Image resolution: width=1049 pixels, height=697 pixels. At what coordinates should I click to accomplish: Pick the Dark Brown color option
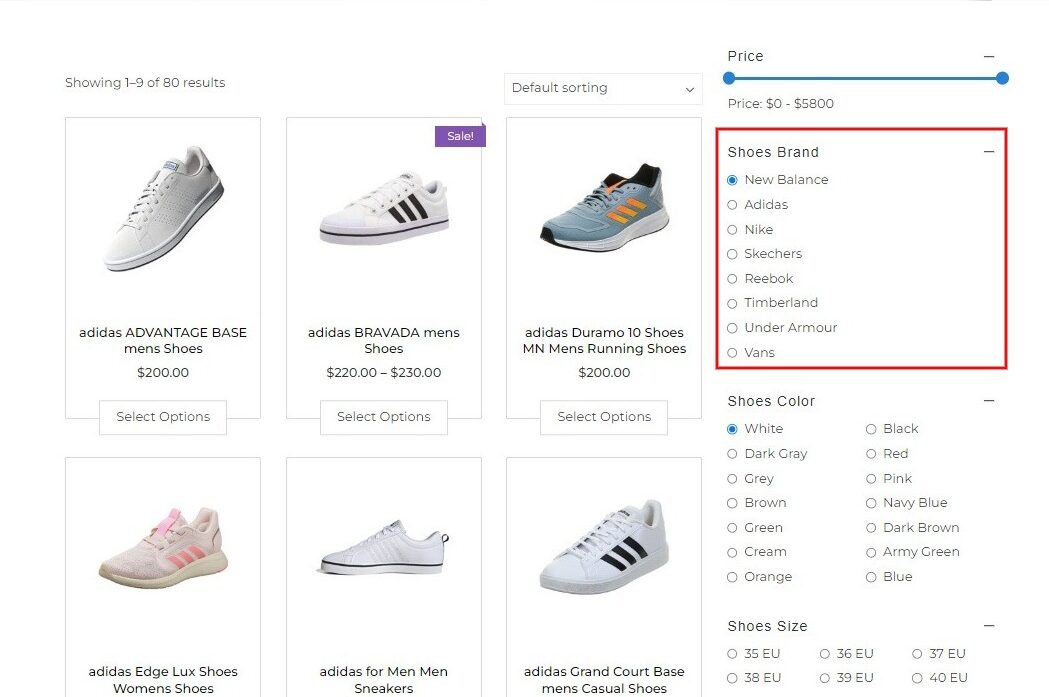(x=870, y=528)
